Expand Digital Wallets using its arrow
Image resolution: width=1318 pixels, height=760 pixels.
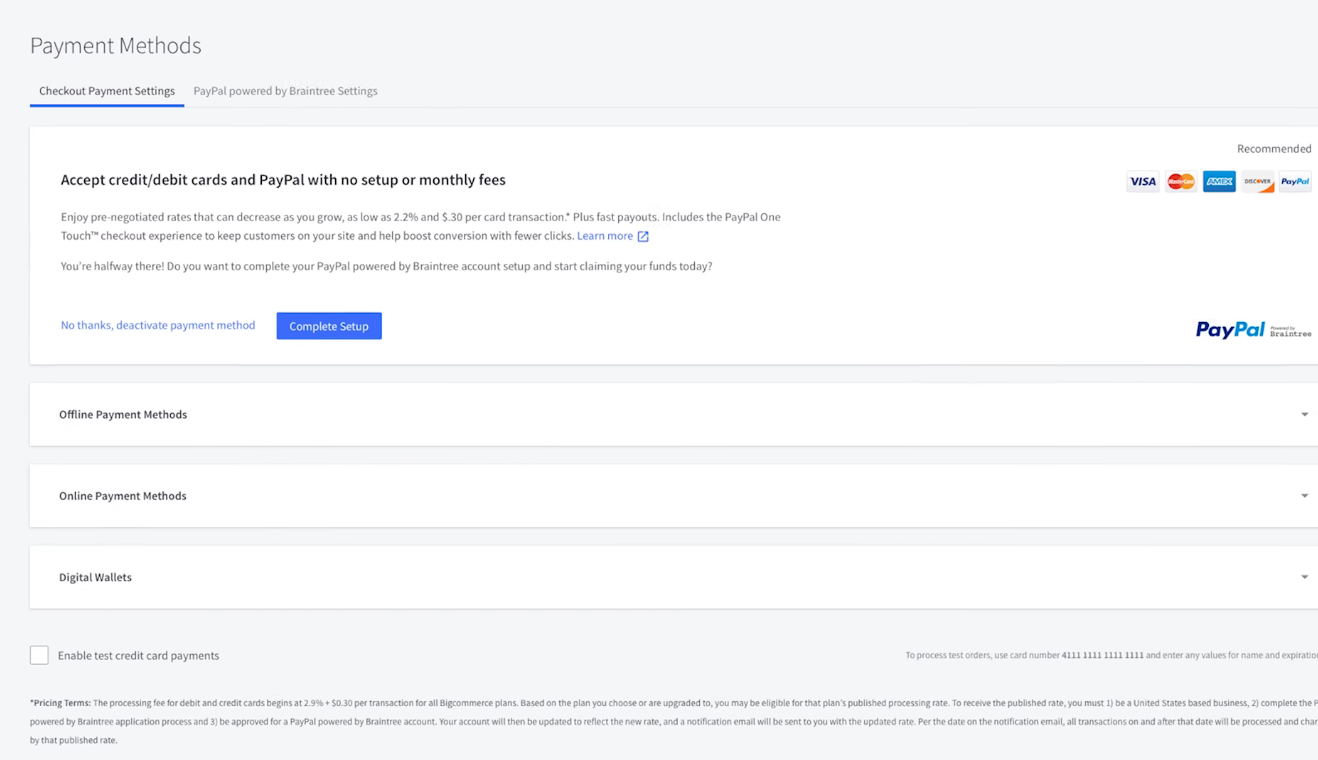[x=1304, y=577]
